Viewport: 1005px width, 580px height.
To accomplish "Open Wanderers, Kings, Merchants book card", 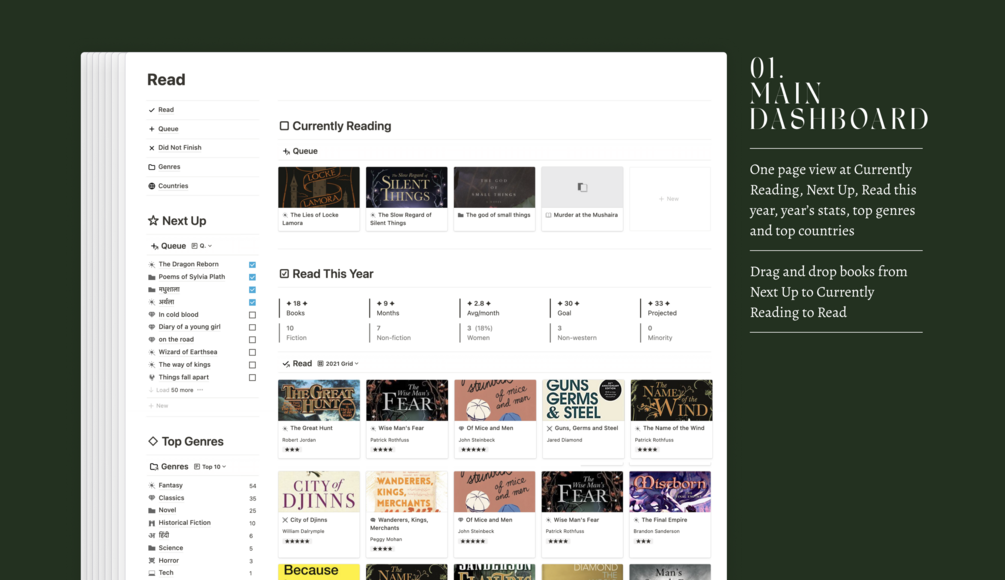I will pyautogui.click(x=406, y=514).
